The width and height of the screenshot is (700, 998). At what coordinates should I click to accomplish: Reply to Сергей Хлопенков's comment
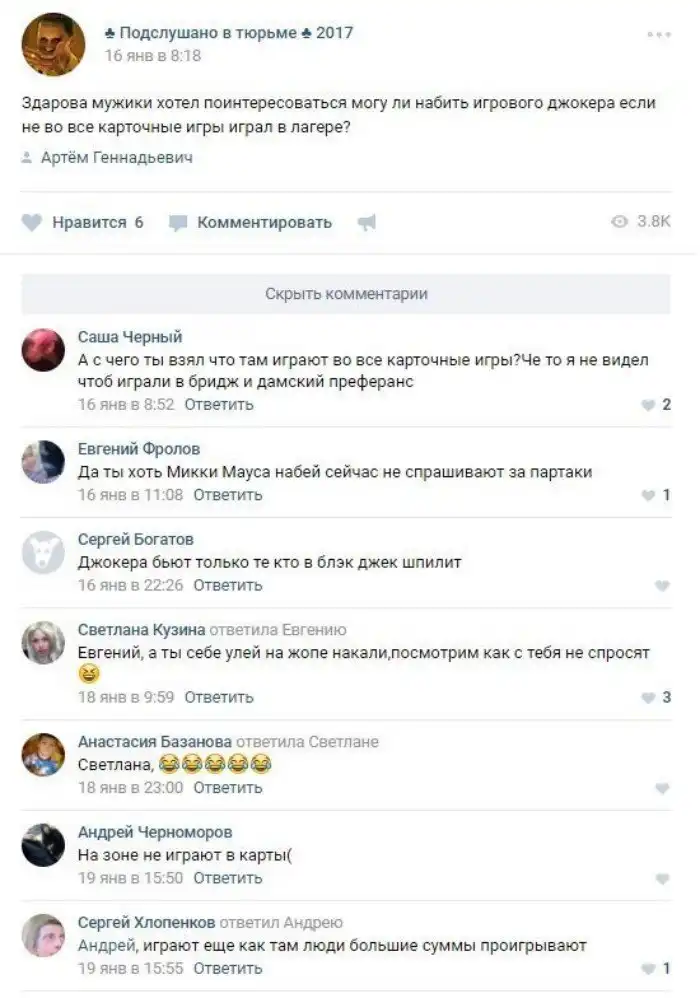tap(228, 969)
